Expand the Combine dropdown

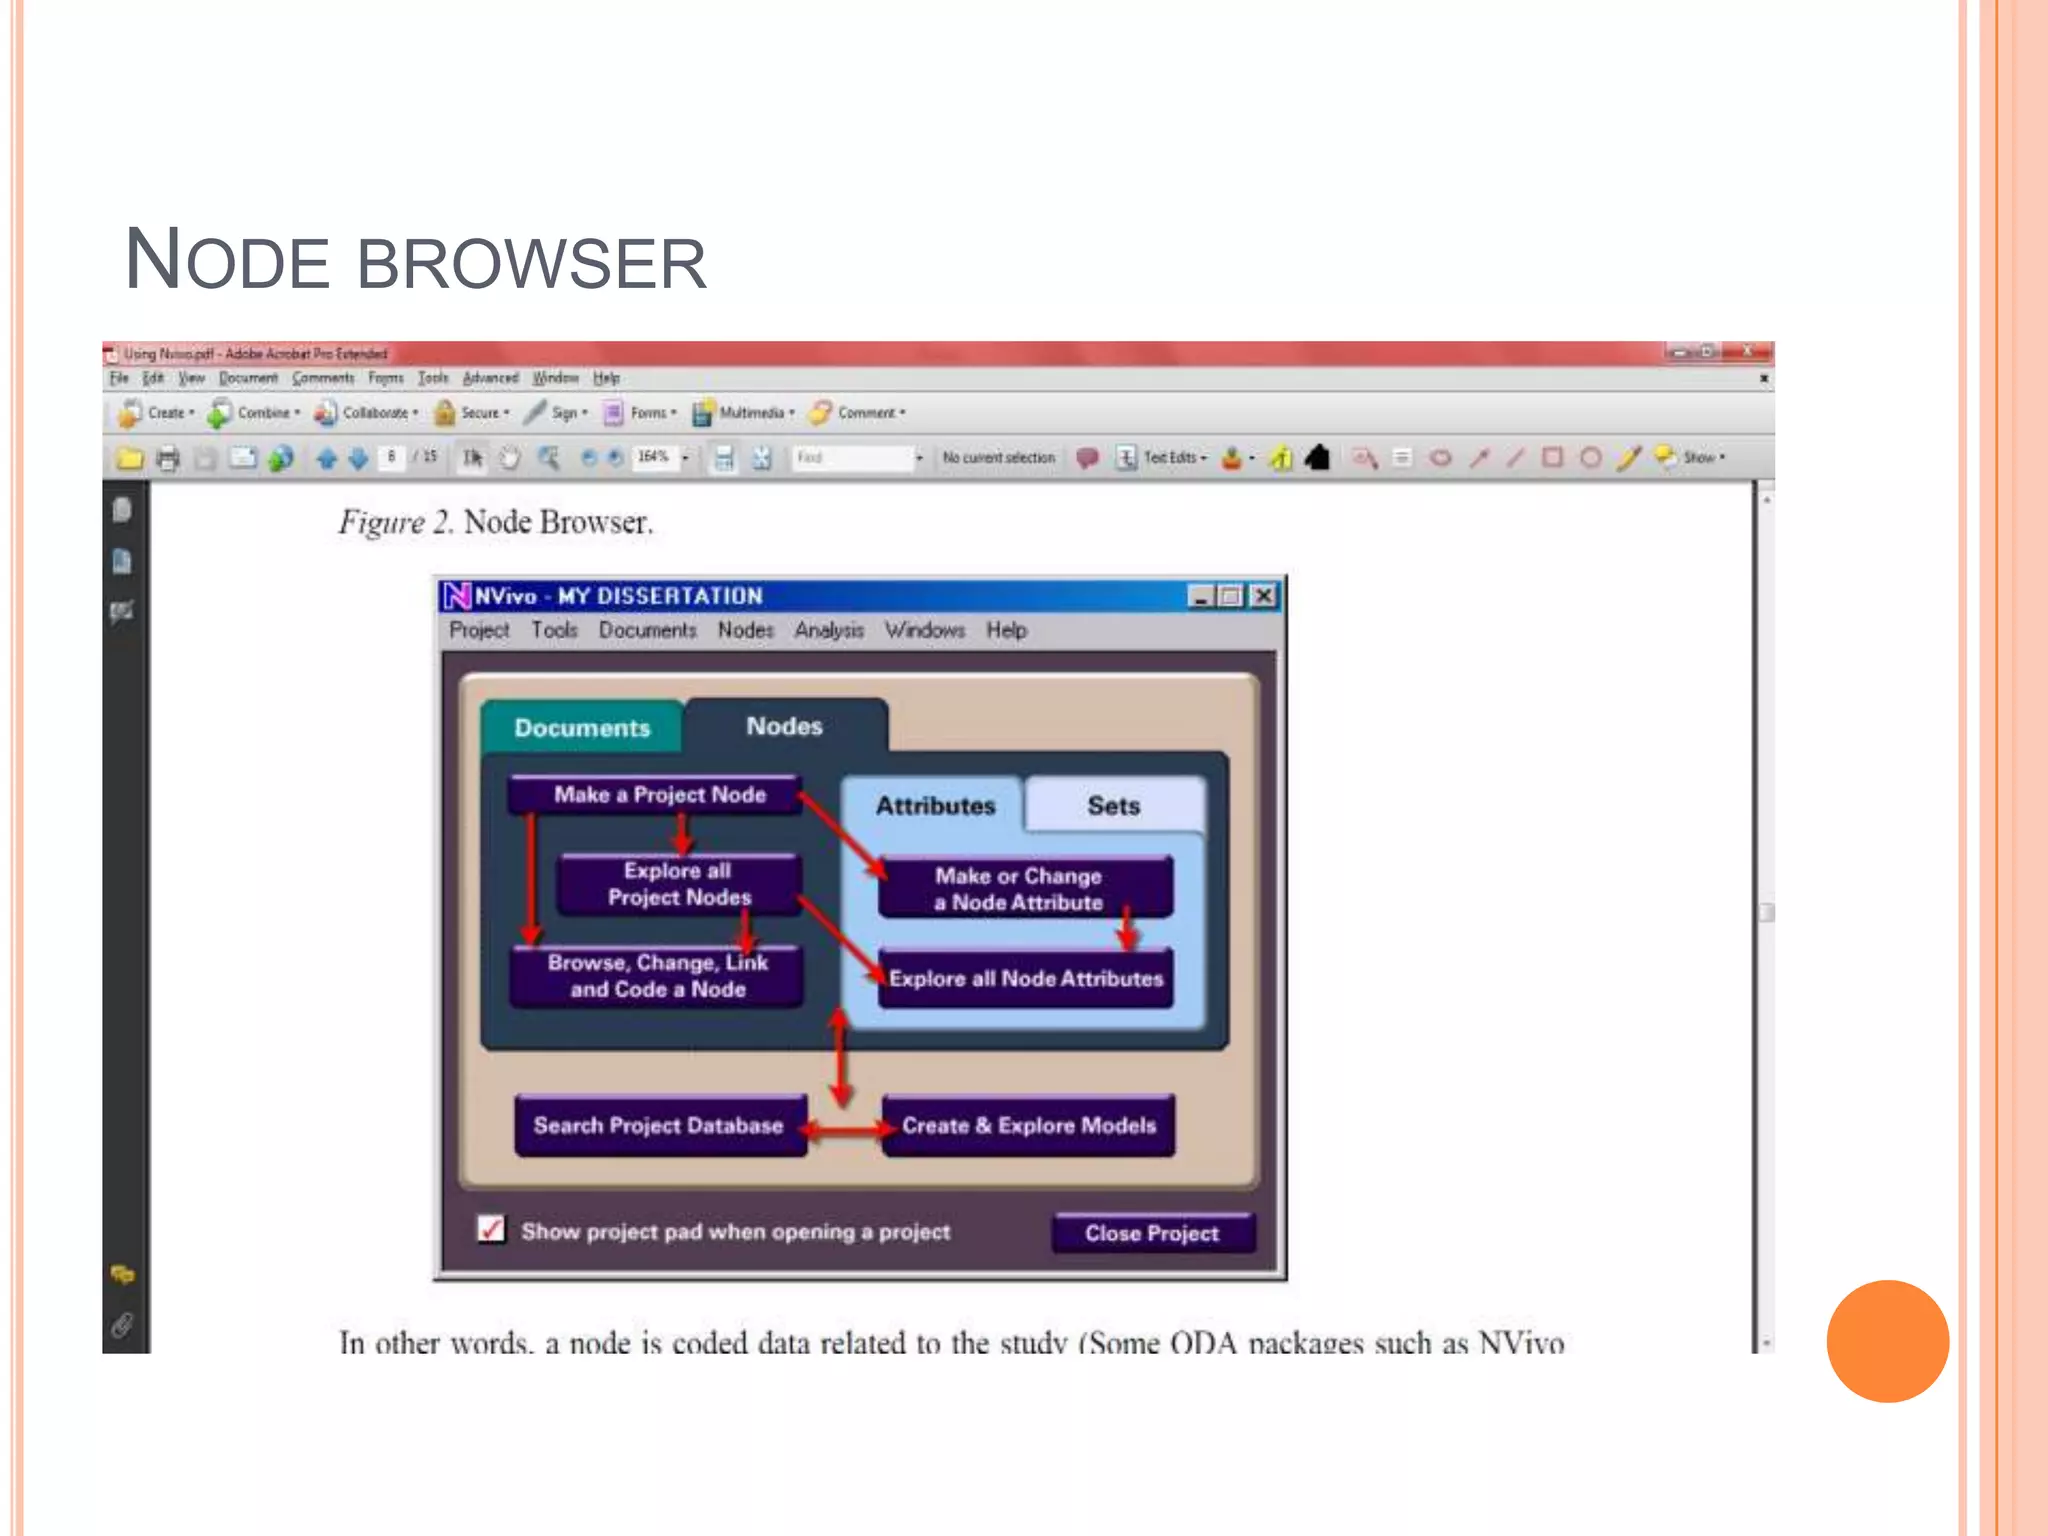[x=254, y=412]
